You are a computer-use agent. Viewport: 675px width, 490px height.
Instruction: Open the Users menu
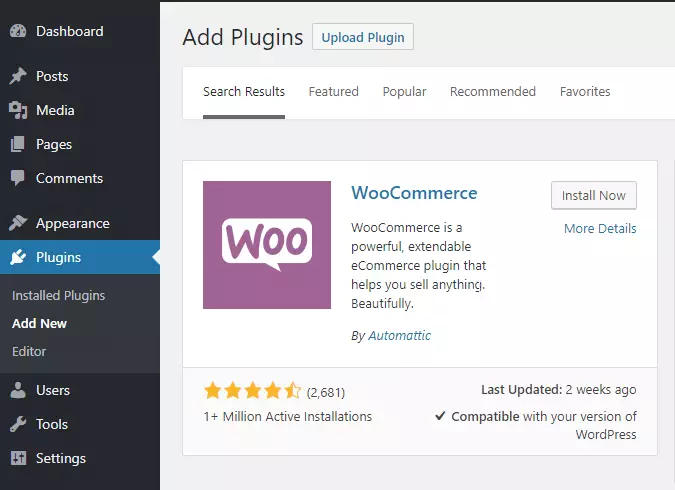pyautogui.click(x=80, y=390)
